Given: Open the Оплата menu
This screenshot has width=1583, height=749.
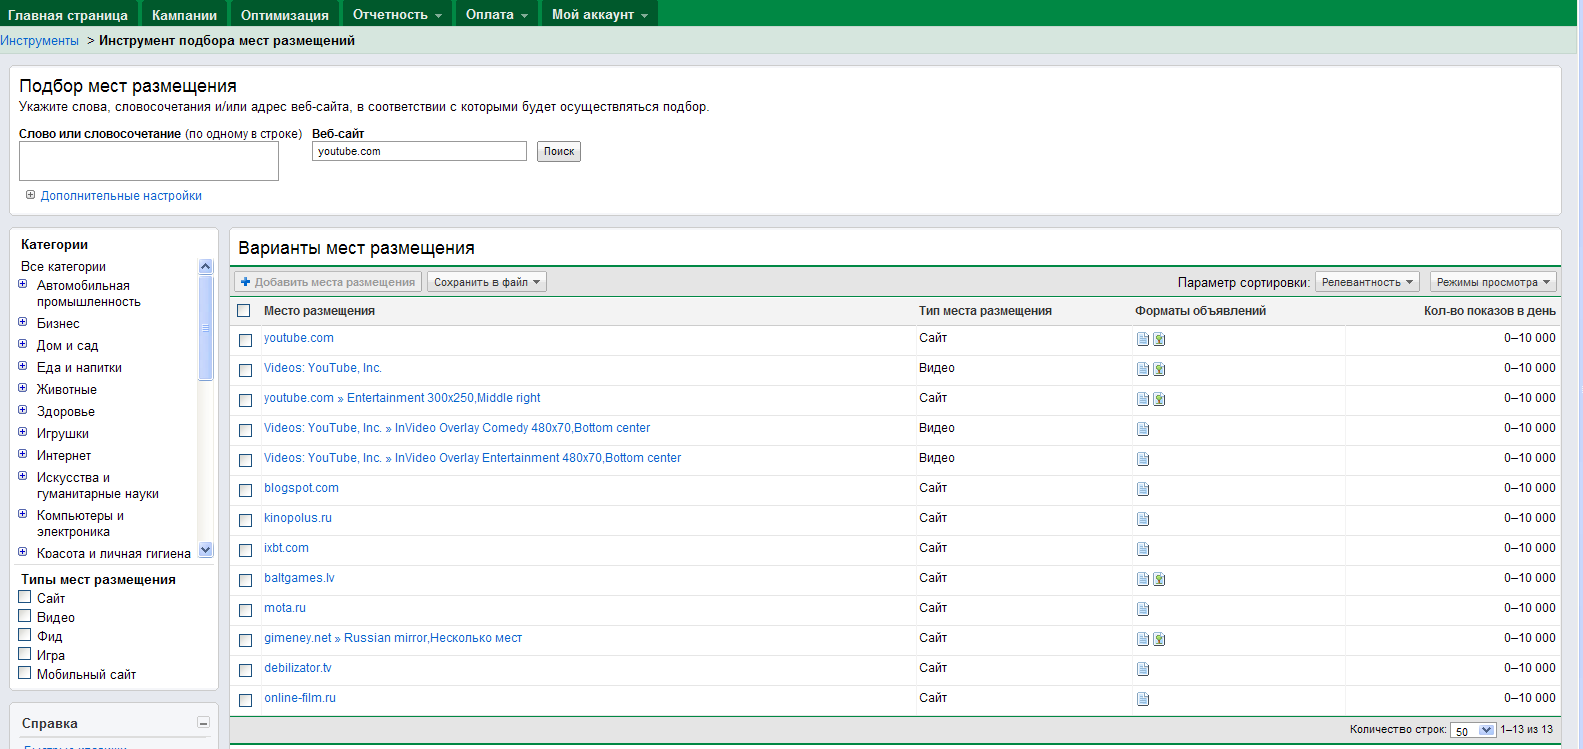Looking at the screenshot, I should [x=497, y=15].
